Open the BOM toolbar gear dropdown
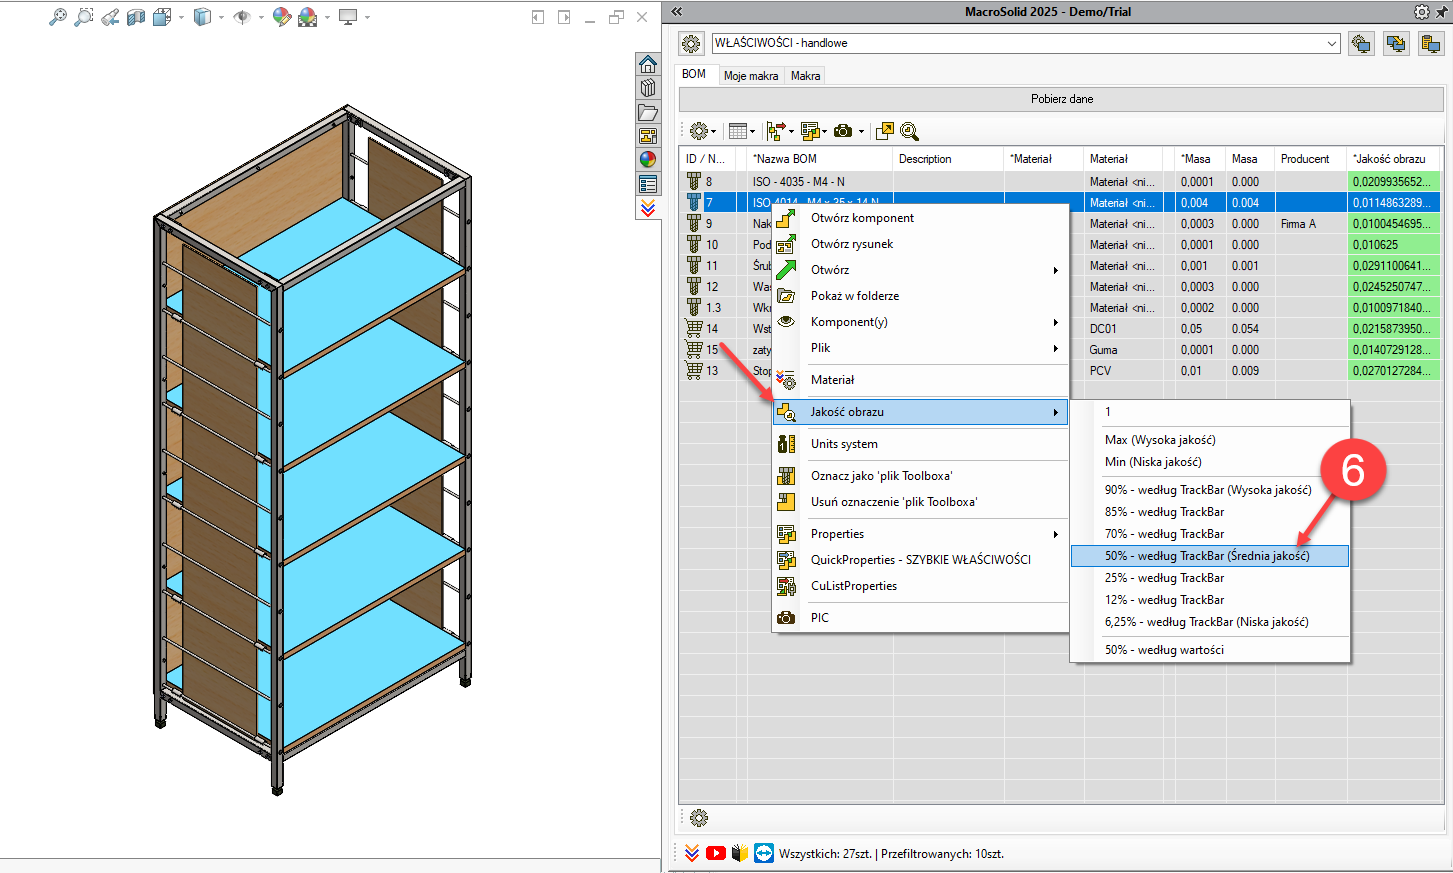The height and width of the screenshot is (873, 1453). [702, 131]
